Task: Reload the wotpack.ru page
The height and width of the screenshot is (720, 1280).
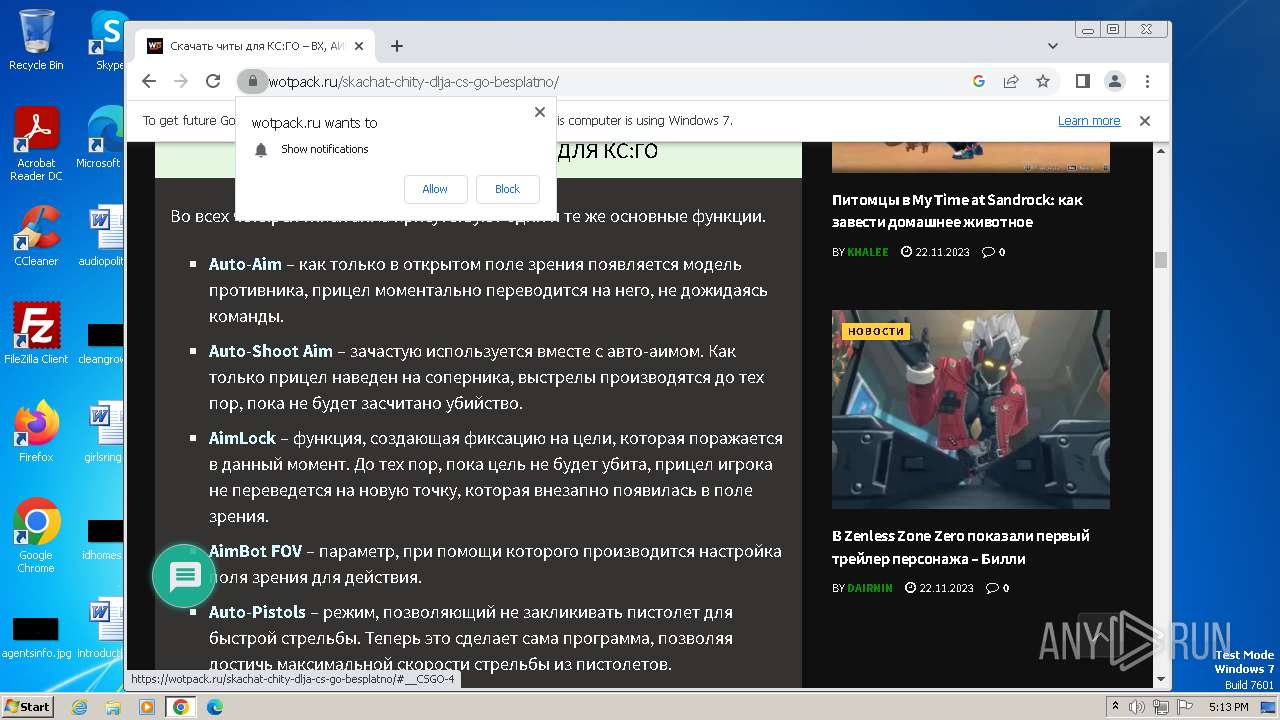Action: tap(213, 81)
